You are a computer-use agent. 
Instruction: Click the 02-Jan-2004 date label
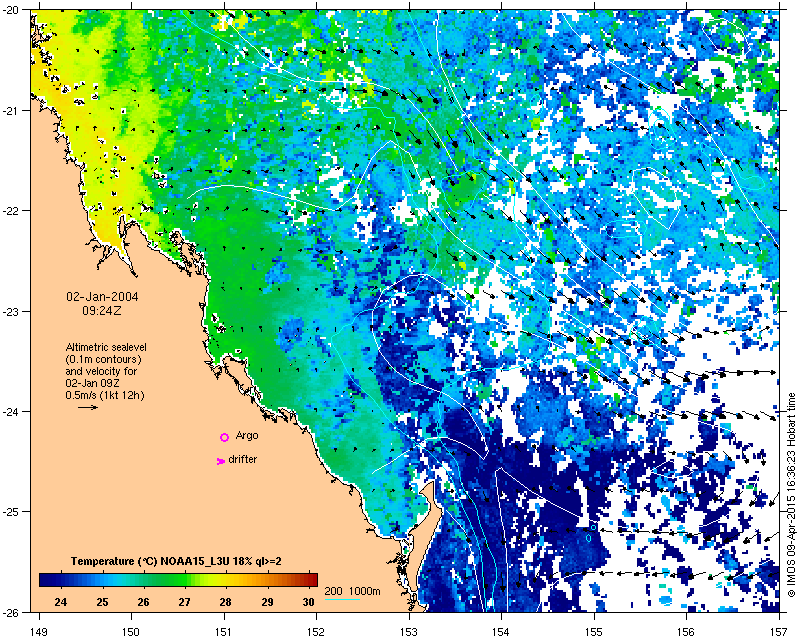(x=102, y=297)
